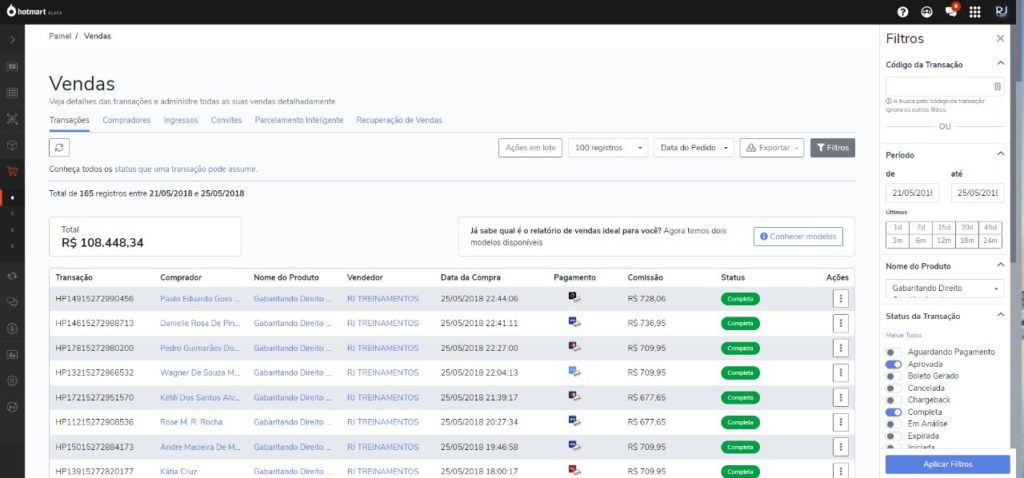Open the dashboard icon in sidebar
Screen dimensions: 1024x478
click(x=12, y=67)
